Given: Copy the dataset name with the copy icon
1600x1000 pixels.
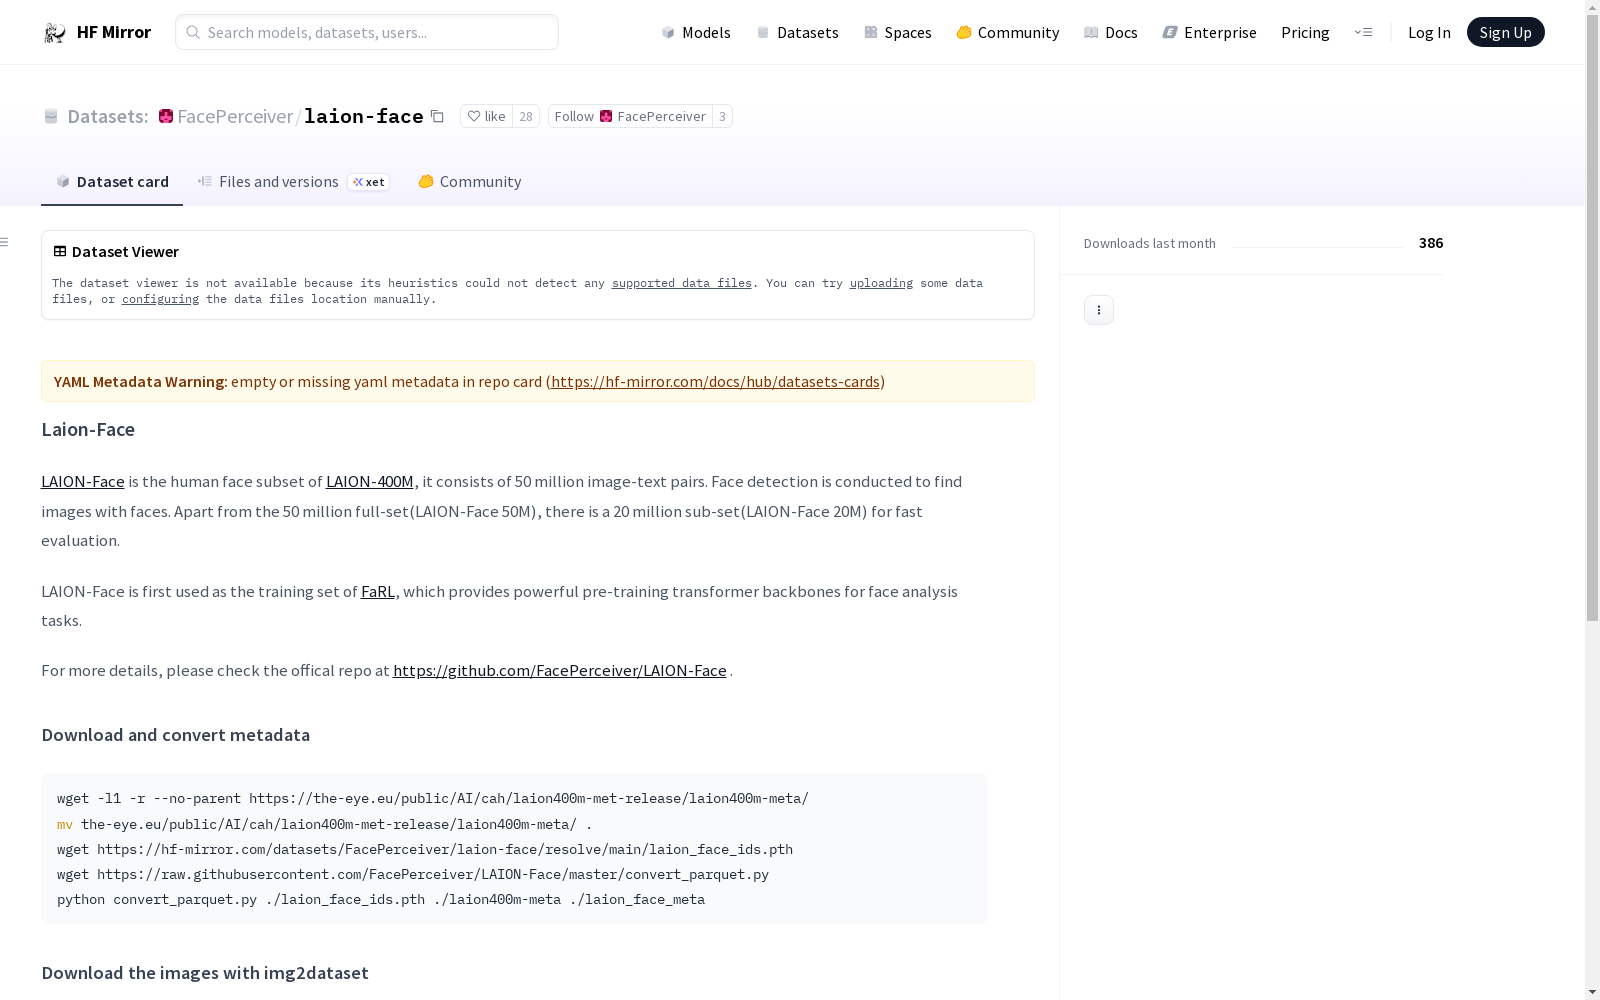Looking at the screenshot, I should pos(437,116).
